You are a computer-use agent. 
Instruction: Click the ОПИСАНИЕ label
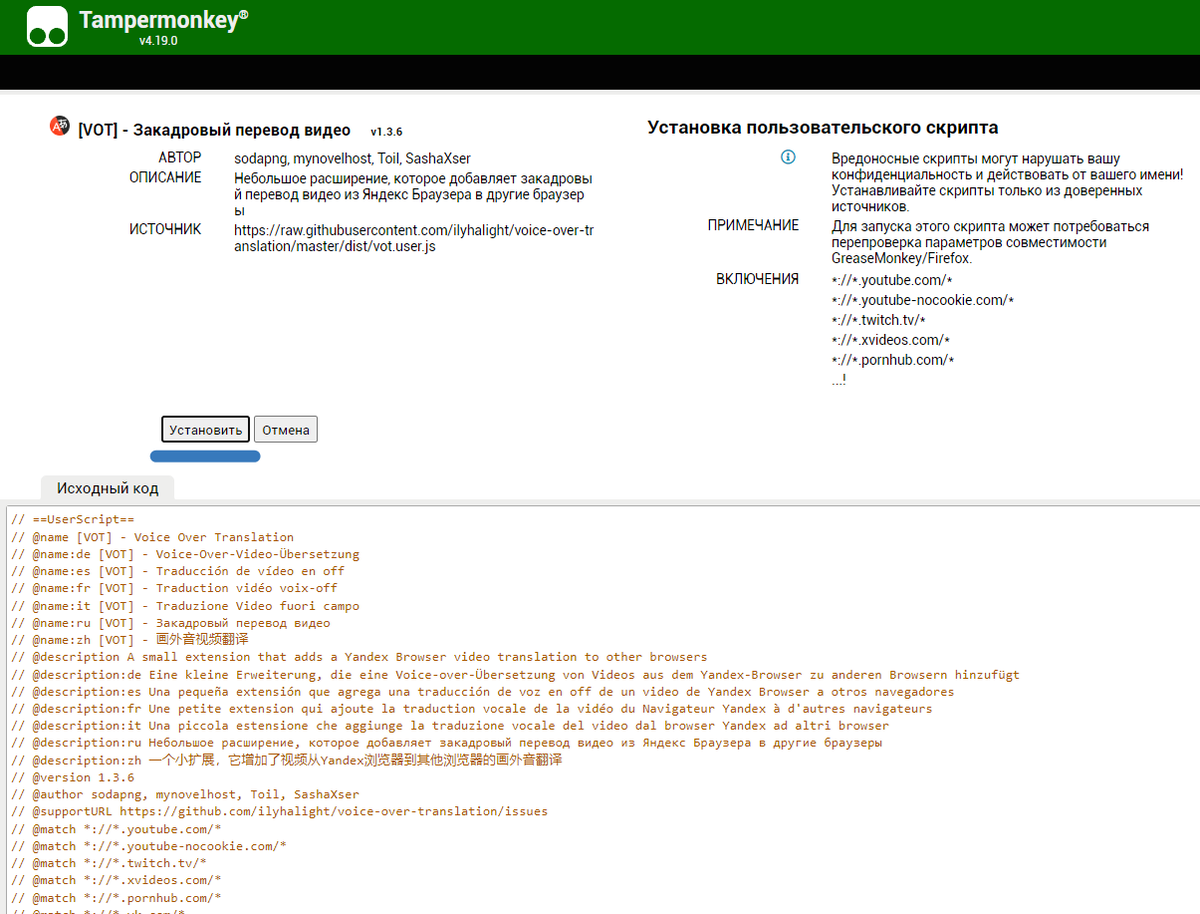(165, 178)
